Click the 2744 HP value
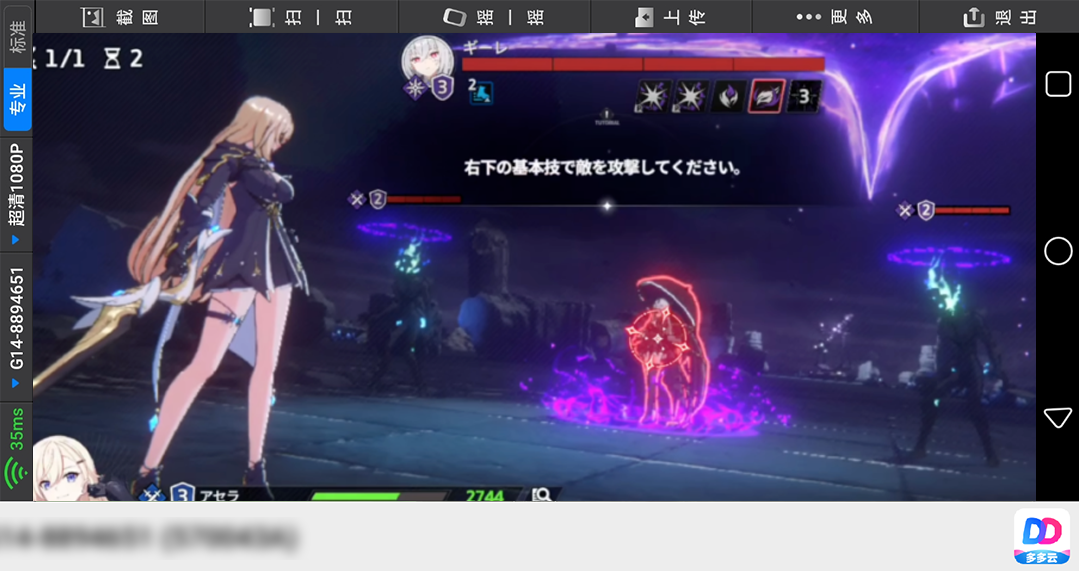Viewport: 1079px width, 571px height. [x=484, y=495]
